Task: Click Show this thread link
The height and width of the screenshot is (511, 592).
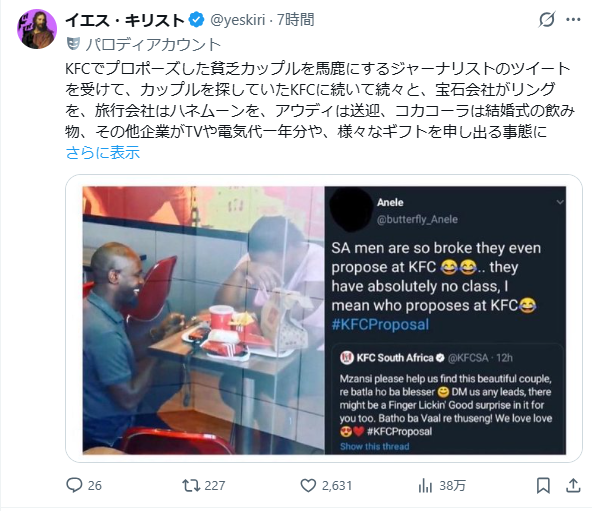Action: [x=375, y=446]
